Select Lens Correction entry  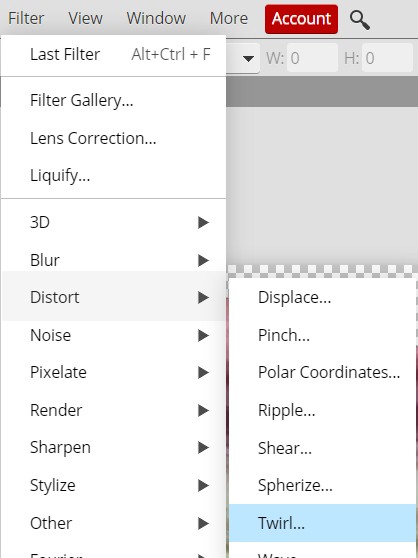[x=113, y=138]
